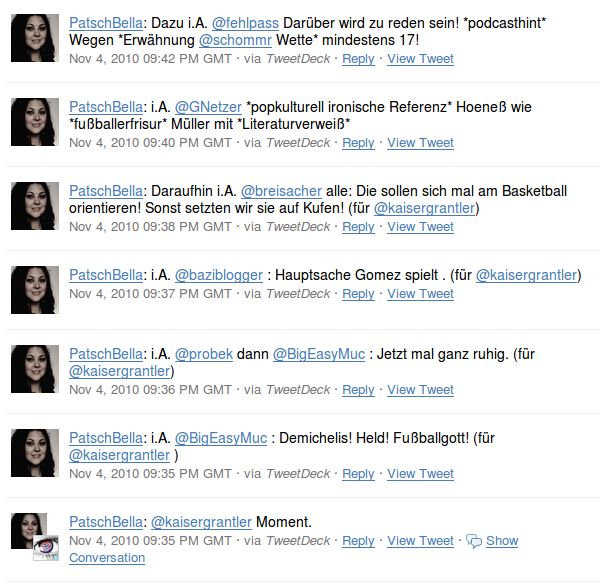Image resolution: width=606 pixels, height=585 pixels.
Task: Click the conversation speech-bubble icon
Action: (x=474, y=541)
